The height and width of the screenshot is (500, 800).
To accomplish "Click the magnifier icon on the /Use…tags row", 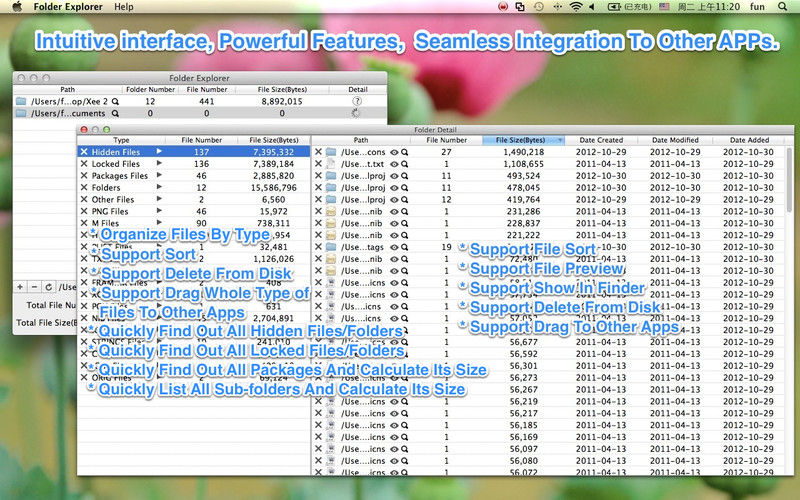I will coord(405,247).
